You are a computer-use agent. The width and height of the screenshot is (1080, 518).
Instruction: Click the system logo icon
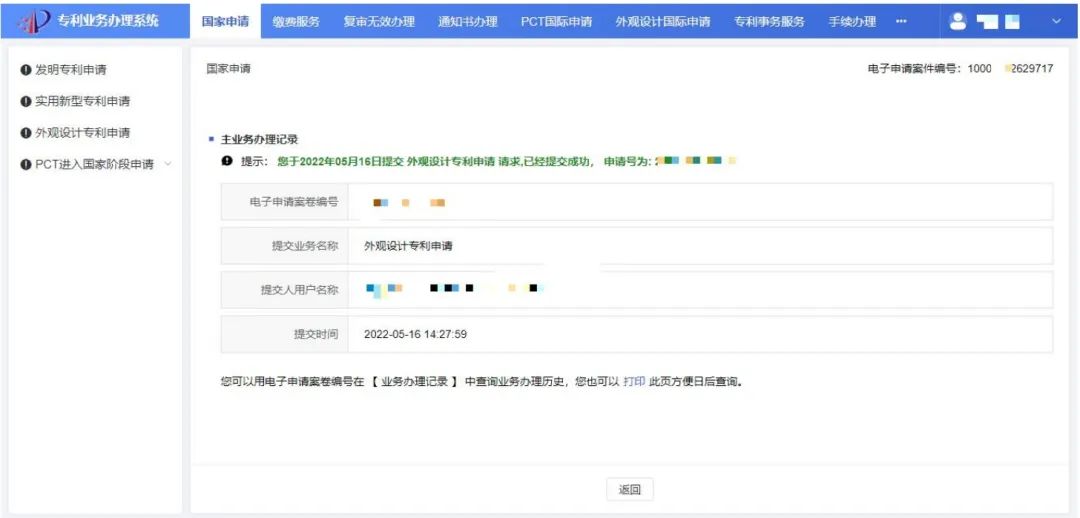pos(34,21)
